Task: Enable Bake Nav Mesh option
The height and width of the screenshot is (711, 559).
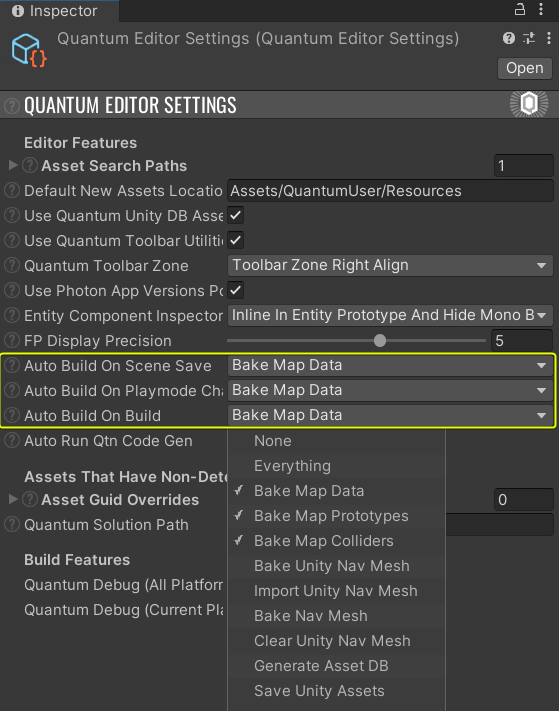Action: [x=336, y=616]
